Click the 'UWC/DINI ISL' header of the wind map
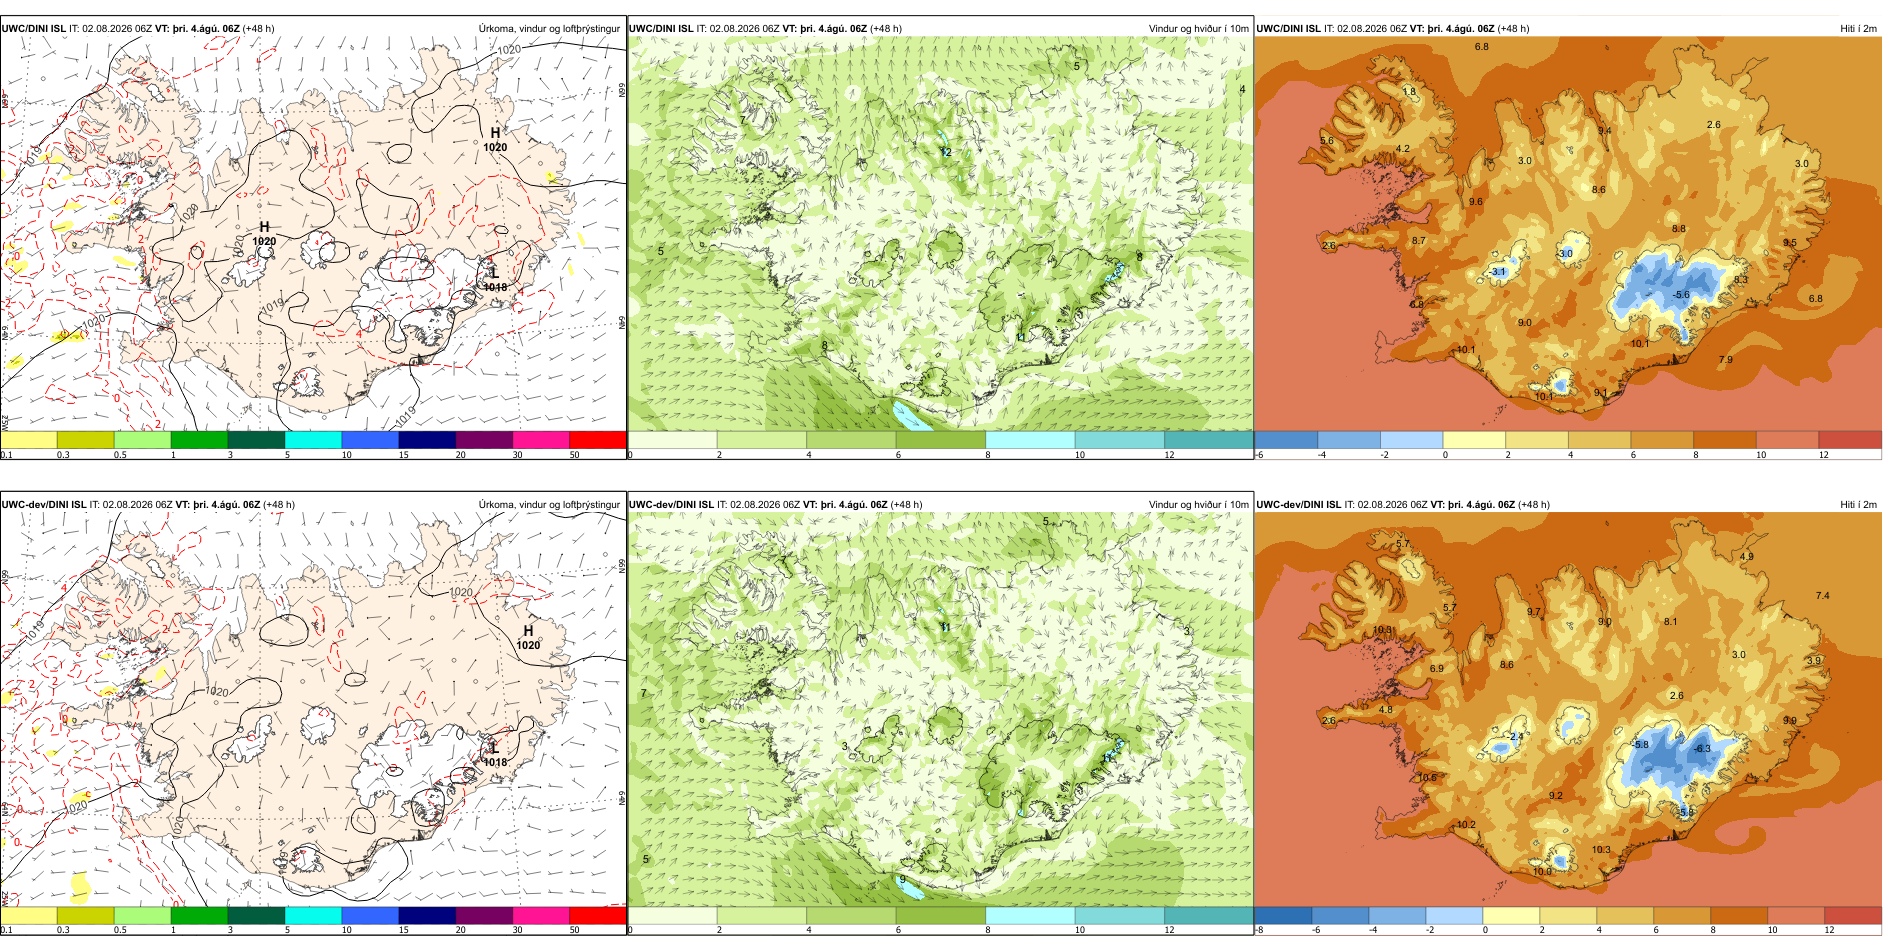The height and width of the screenshot is (950, 1900). click(x=661, y=28)
